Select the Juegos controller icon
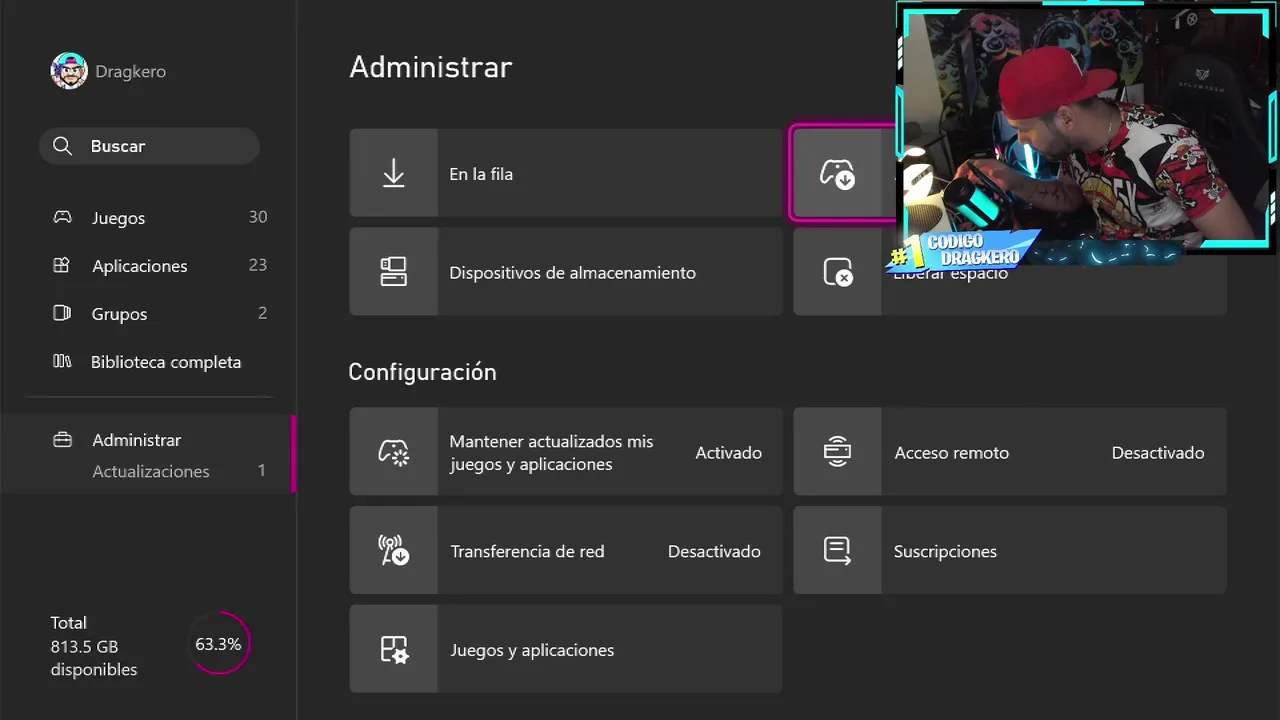 pyautogui.click(x=62, y=217)
